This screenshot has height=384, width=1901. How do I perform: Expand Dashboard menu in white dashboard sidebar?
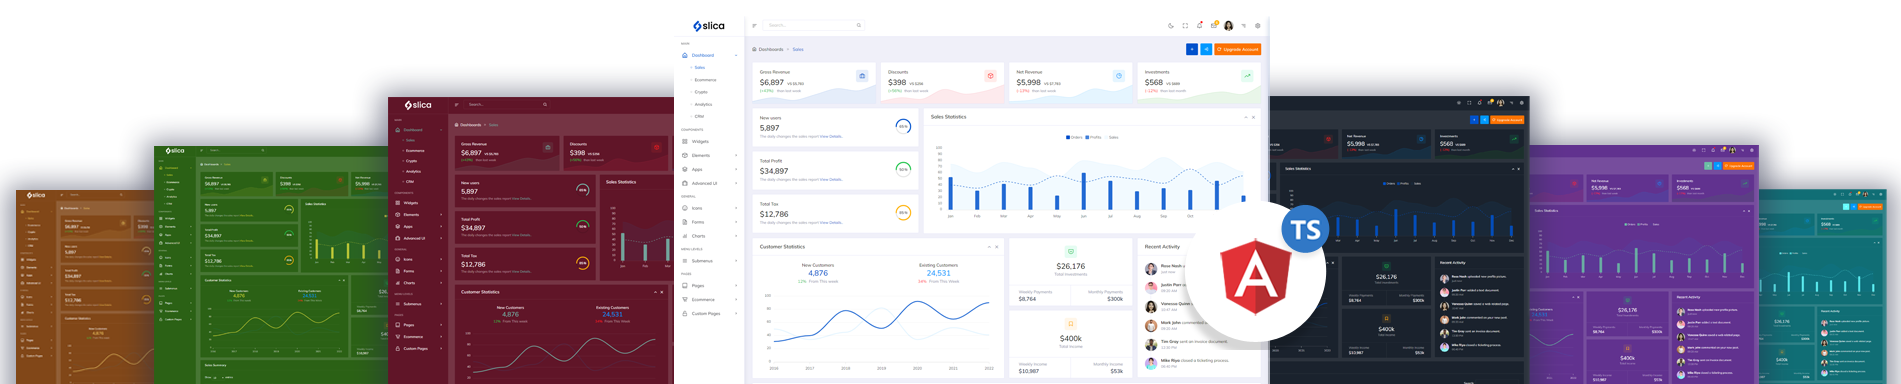click(710, 55)
